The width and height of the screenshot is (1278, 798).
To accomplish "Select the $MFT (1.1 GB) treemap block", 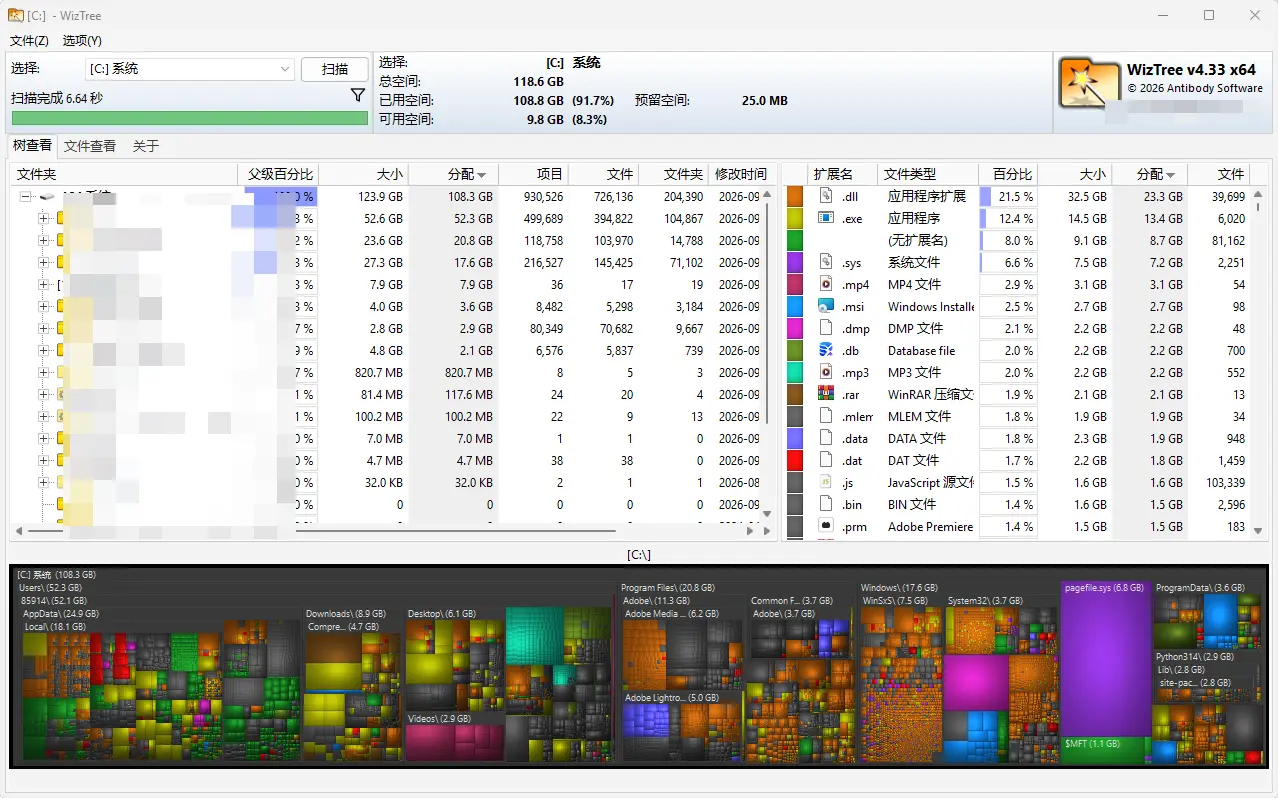I will [x=1105, y=751].
